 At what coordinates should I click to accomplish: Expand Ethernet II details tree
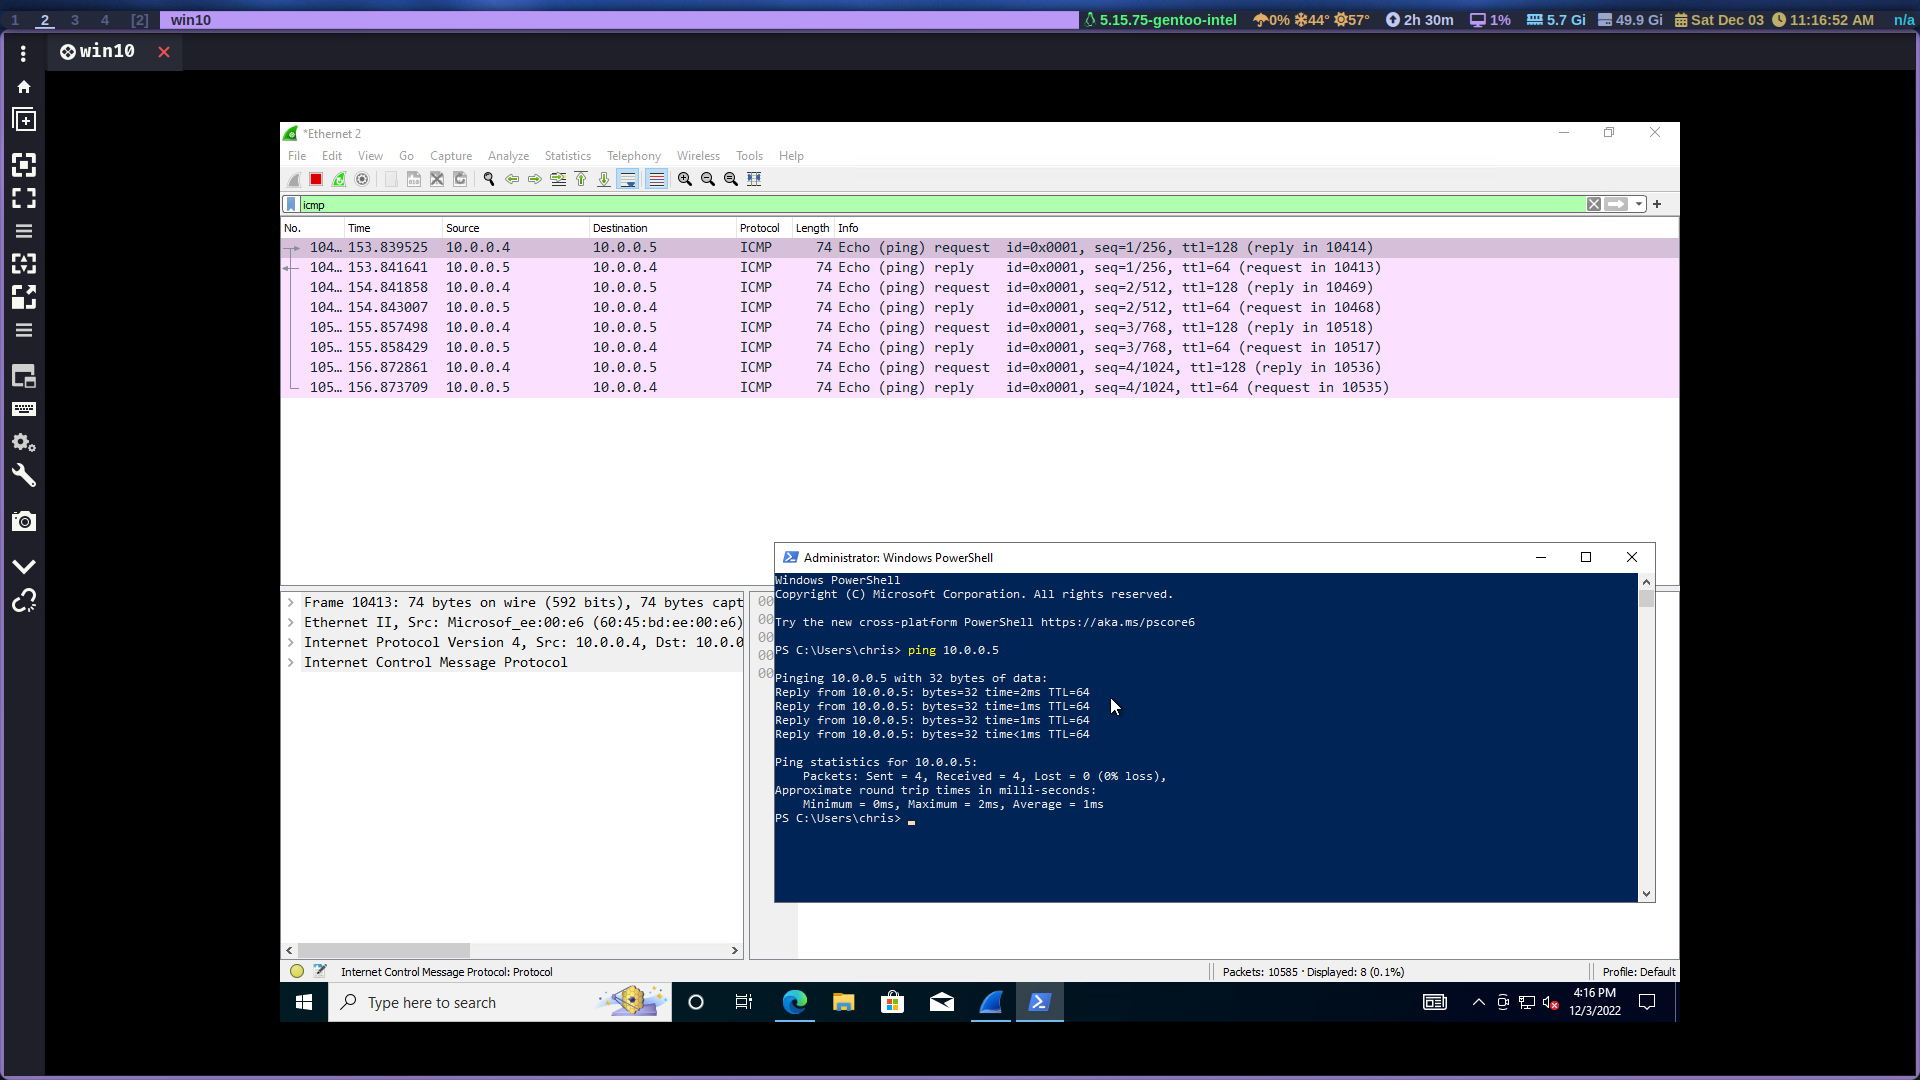point(291,622)
